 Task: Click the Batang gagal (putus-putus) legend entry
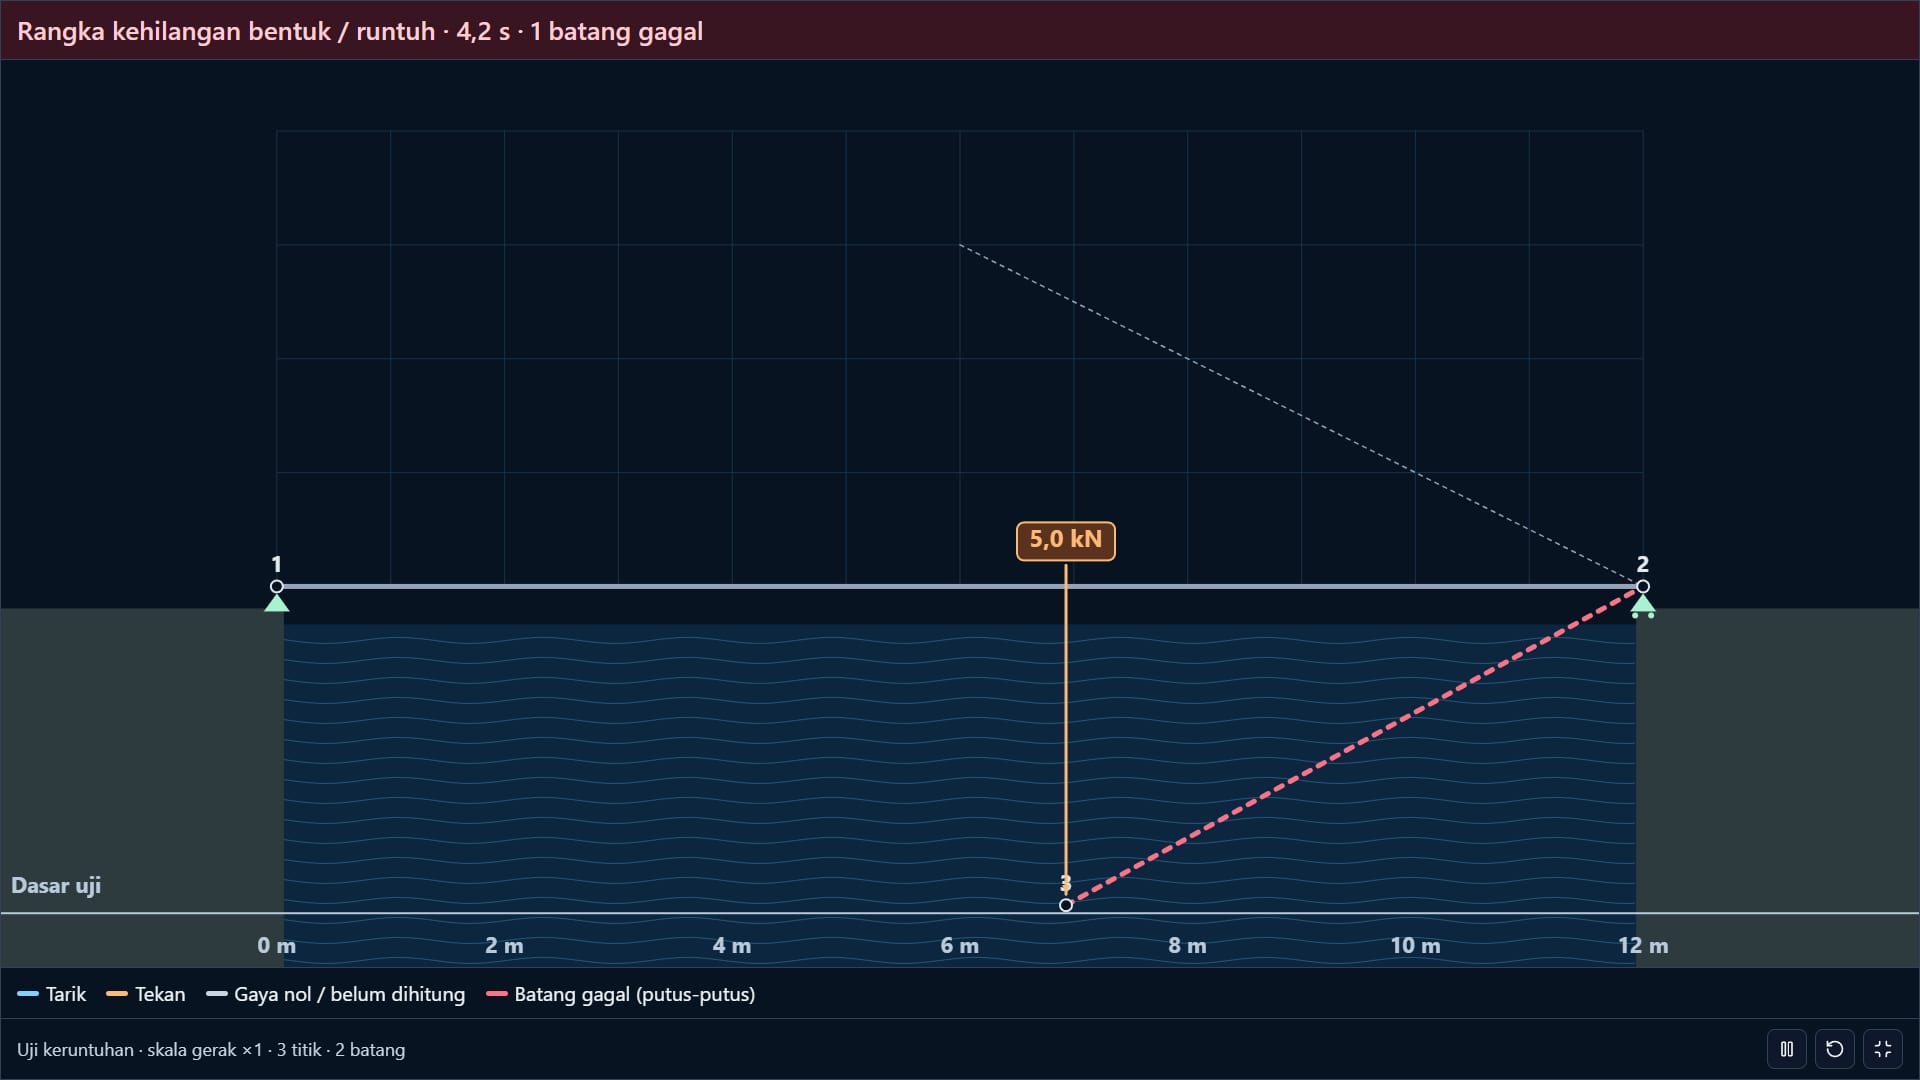click(621, 994)
